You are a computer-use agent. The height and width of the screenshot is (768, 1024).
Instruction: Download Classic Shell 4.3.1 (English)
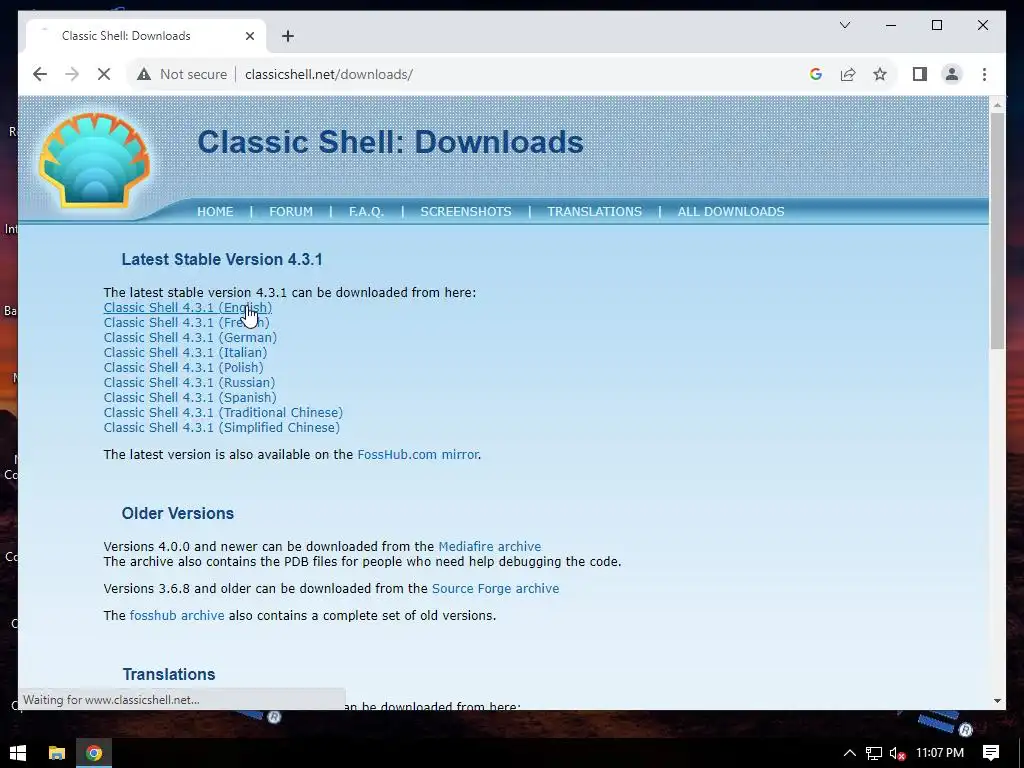[x=187, y=308]
